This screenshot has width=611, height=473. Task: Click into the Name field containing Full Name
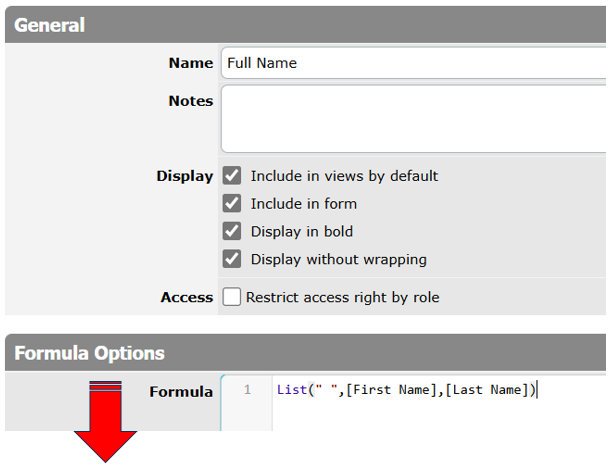[413, 63]
